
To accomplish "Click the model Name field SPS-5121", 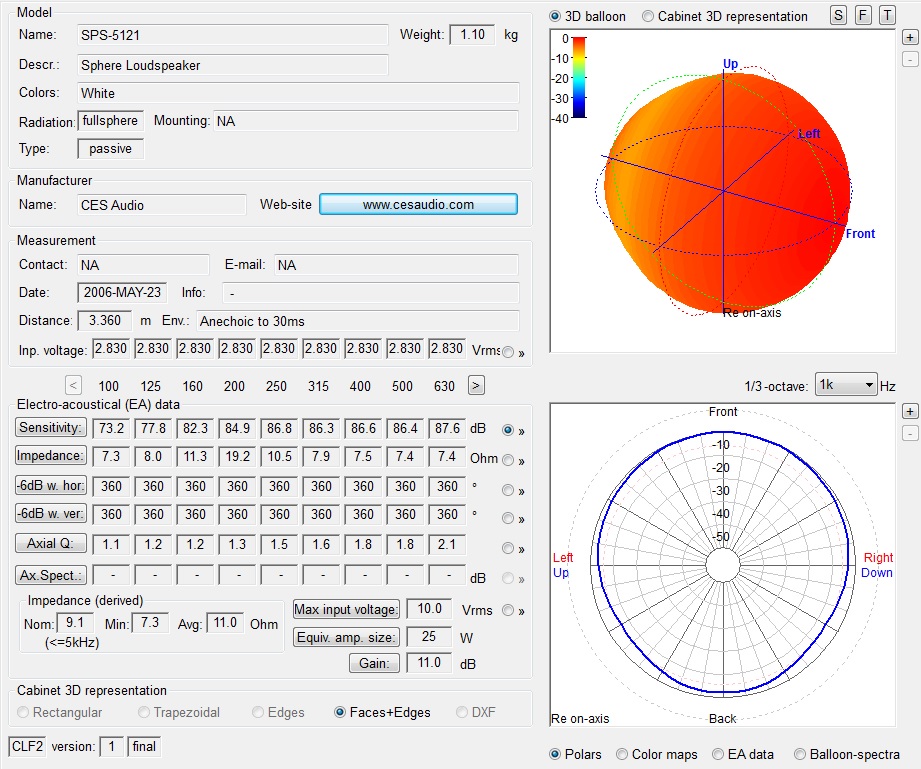I will 232,35.
